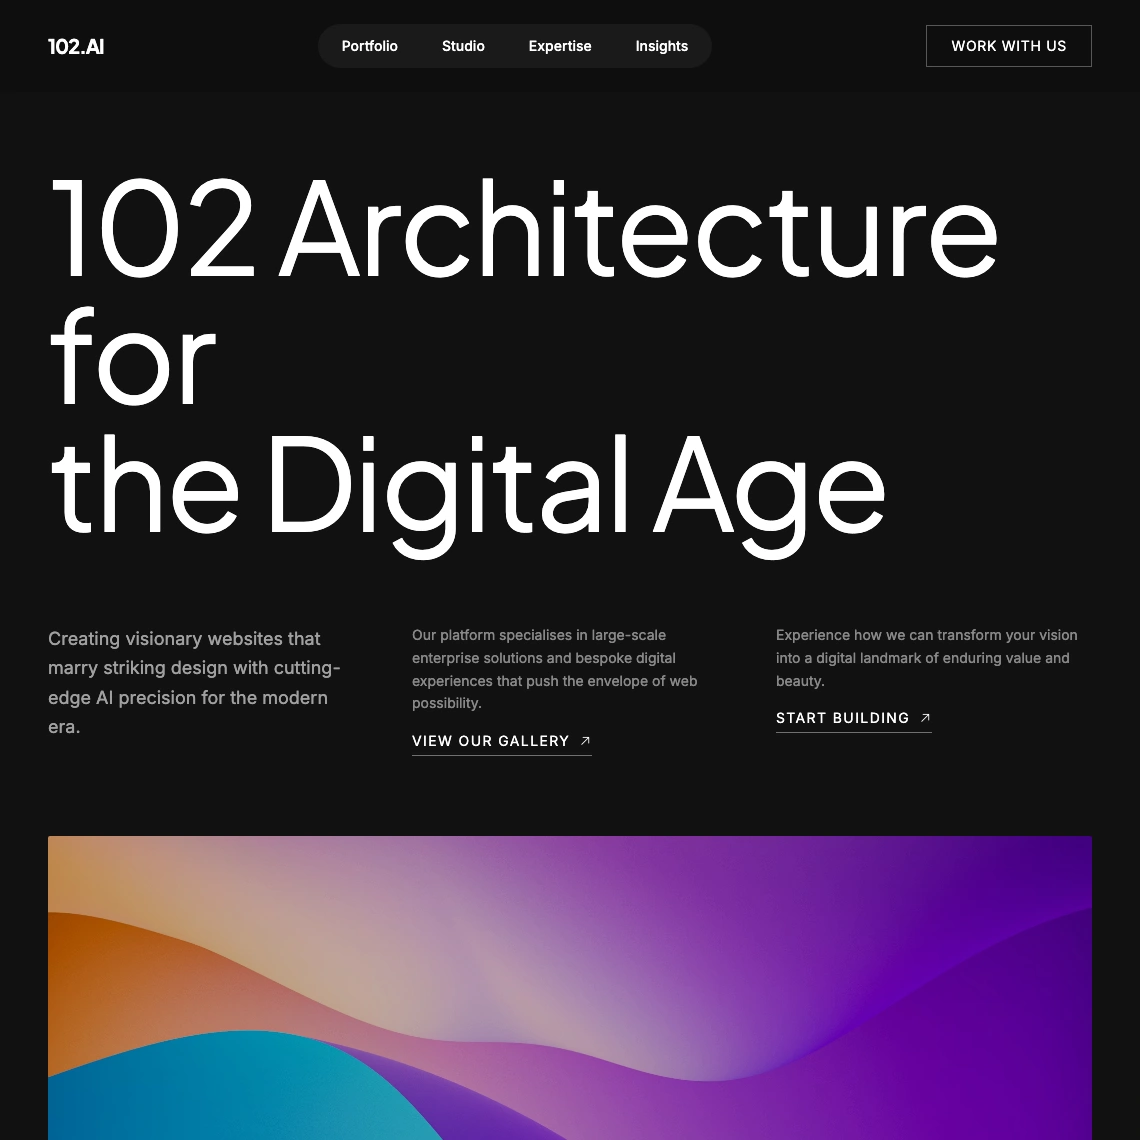The image size is (1140, 1140).
Task: Open the Portfolio nav item
Action: pos(369,46)
